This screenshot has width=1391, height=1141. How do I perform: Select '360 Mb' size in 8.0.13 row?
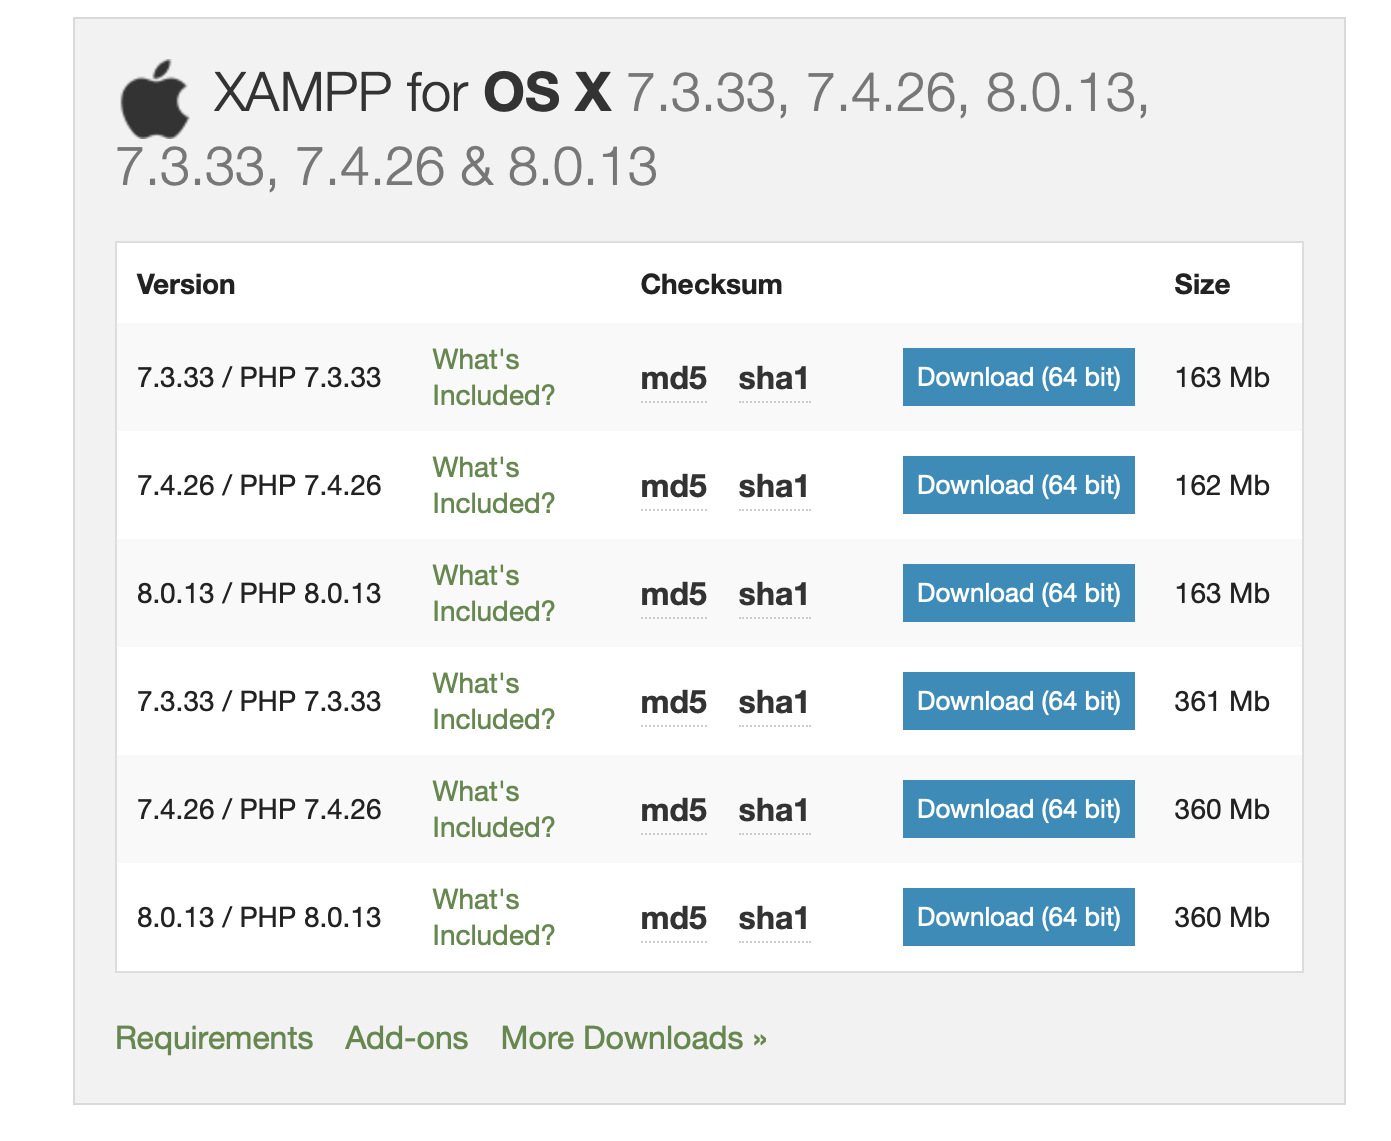tap(1222, 917)
